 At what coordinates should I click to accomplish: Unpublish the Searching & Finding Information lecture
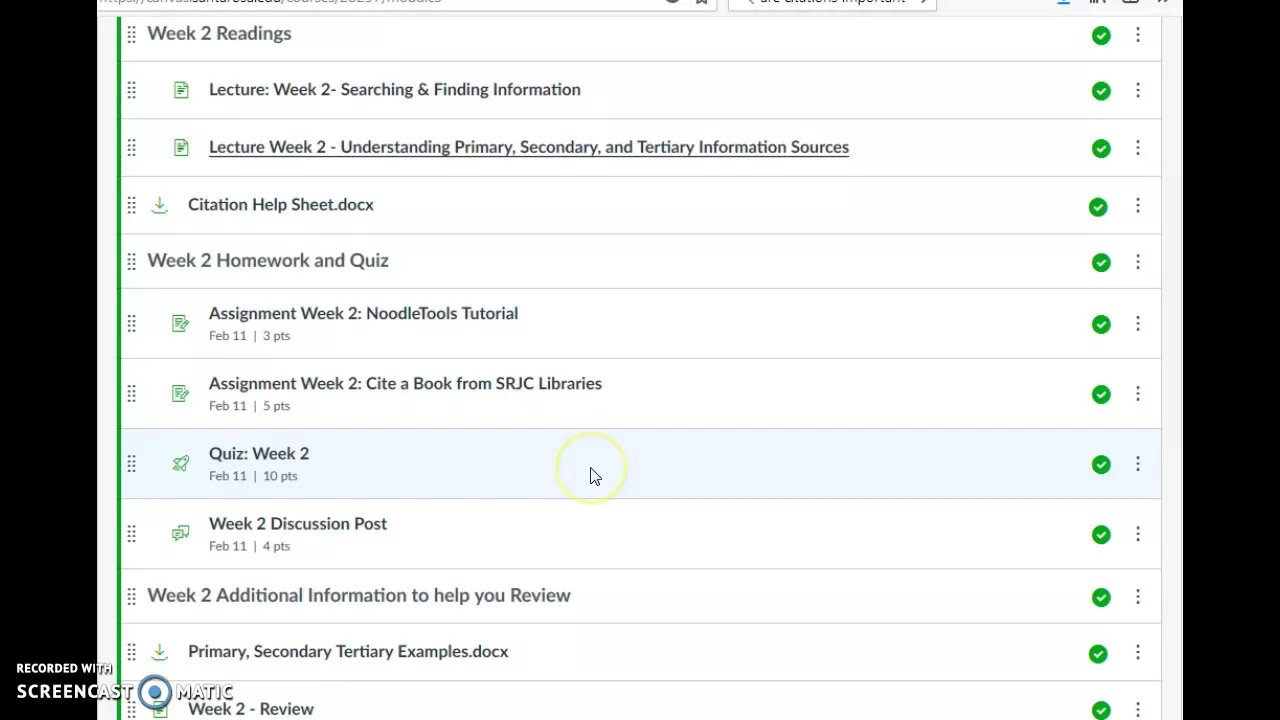pos(1101,91)
